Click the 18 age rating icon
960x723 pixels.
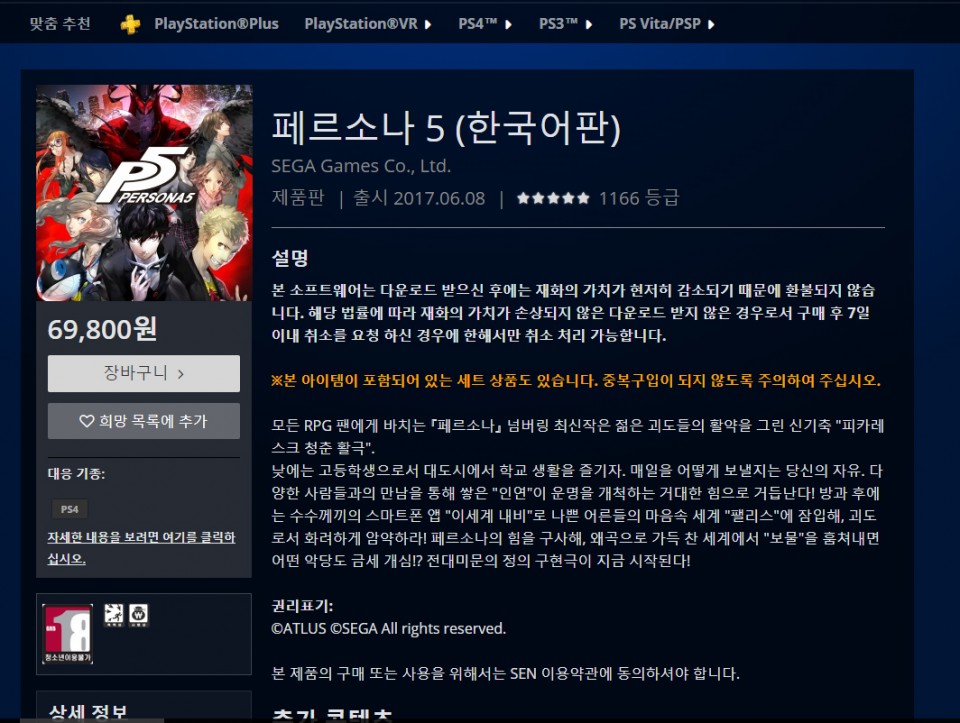[67, 634]
